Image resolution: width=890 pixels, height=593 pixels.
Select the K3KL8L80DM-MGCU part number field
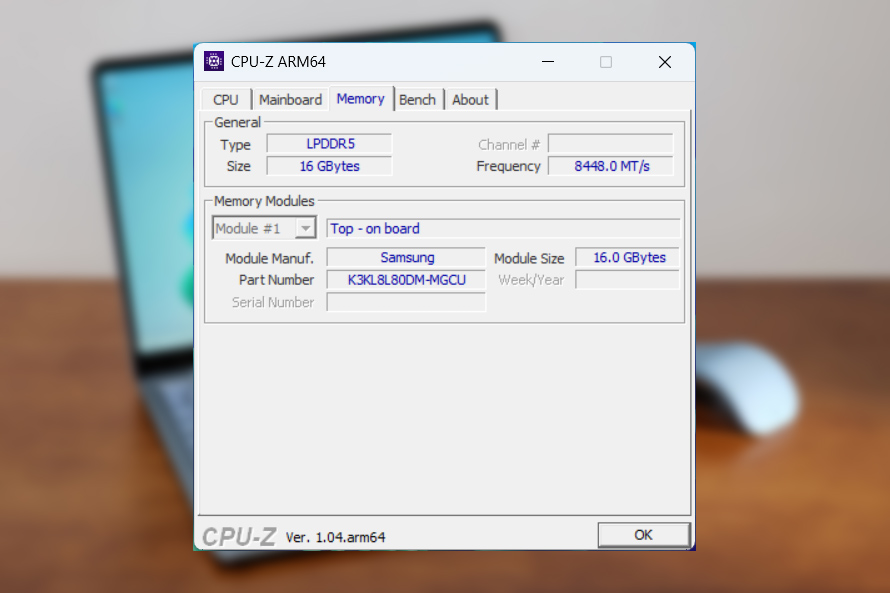coord(406,280)
